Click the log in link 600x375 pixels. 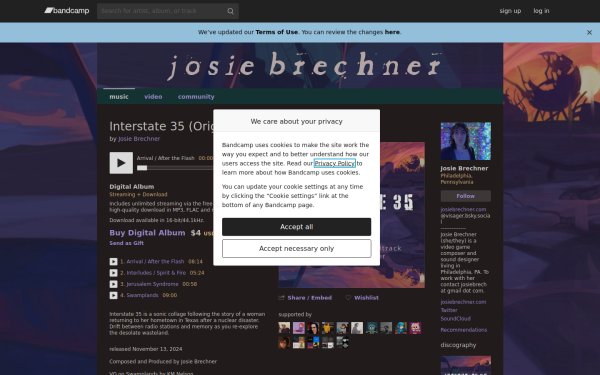click(541, 11)
